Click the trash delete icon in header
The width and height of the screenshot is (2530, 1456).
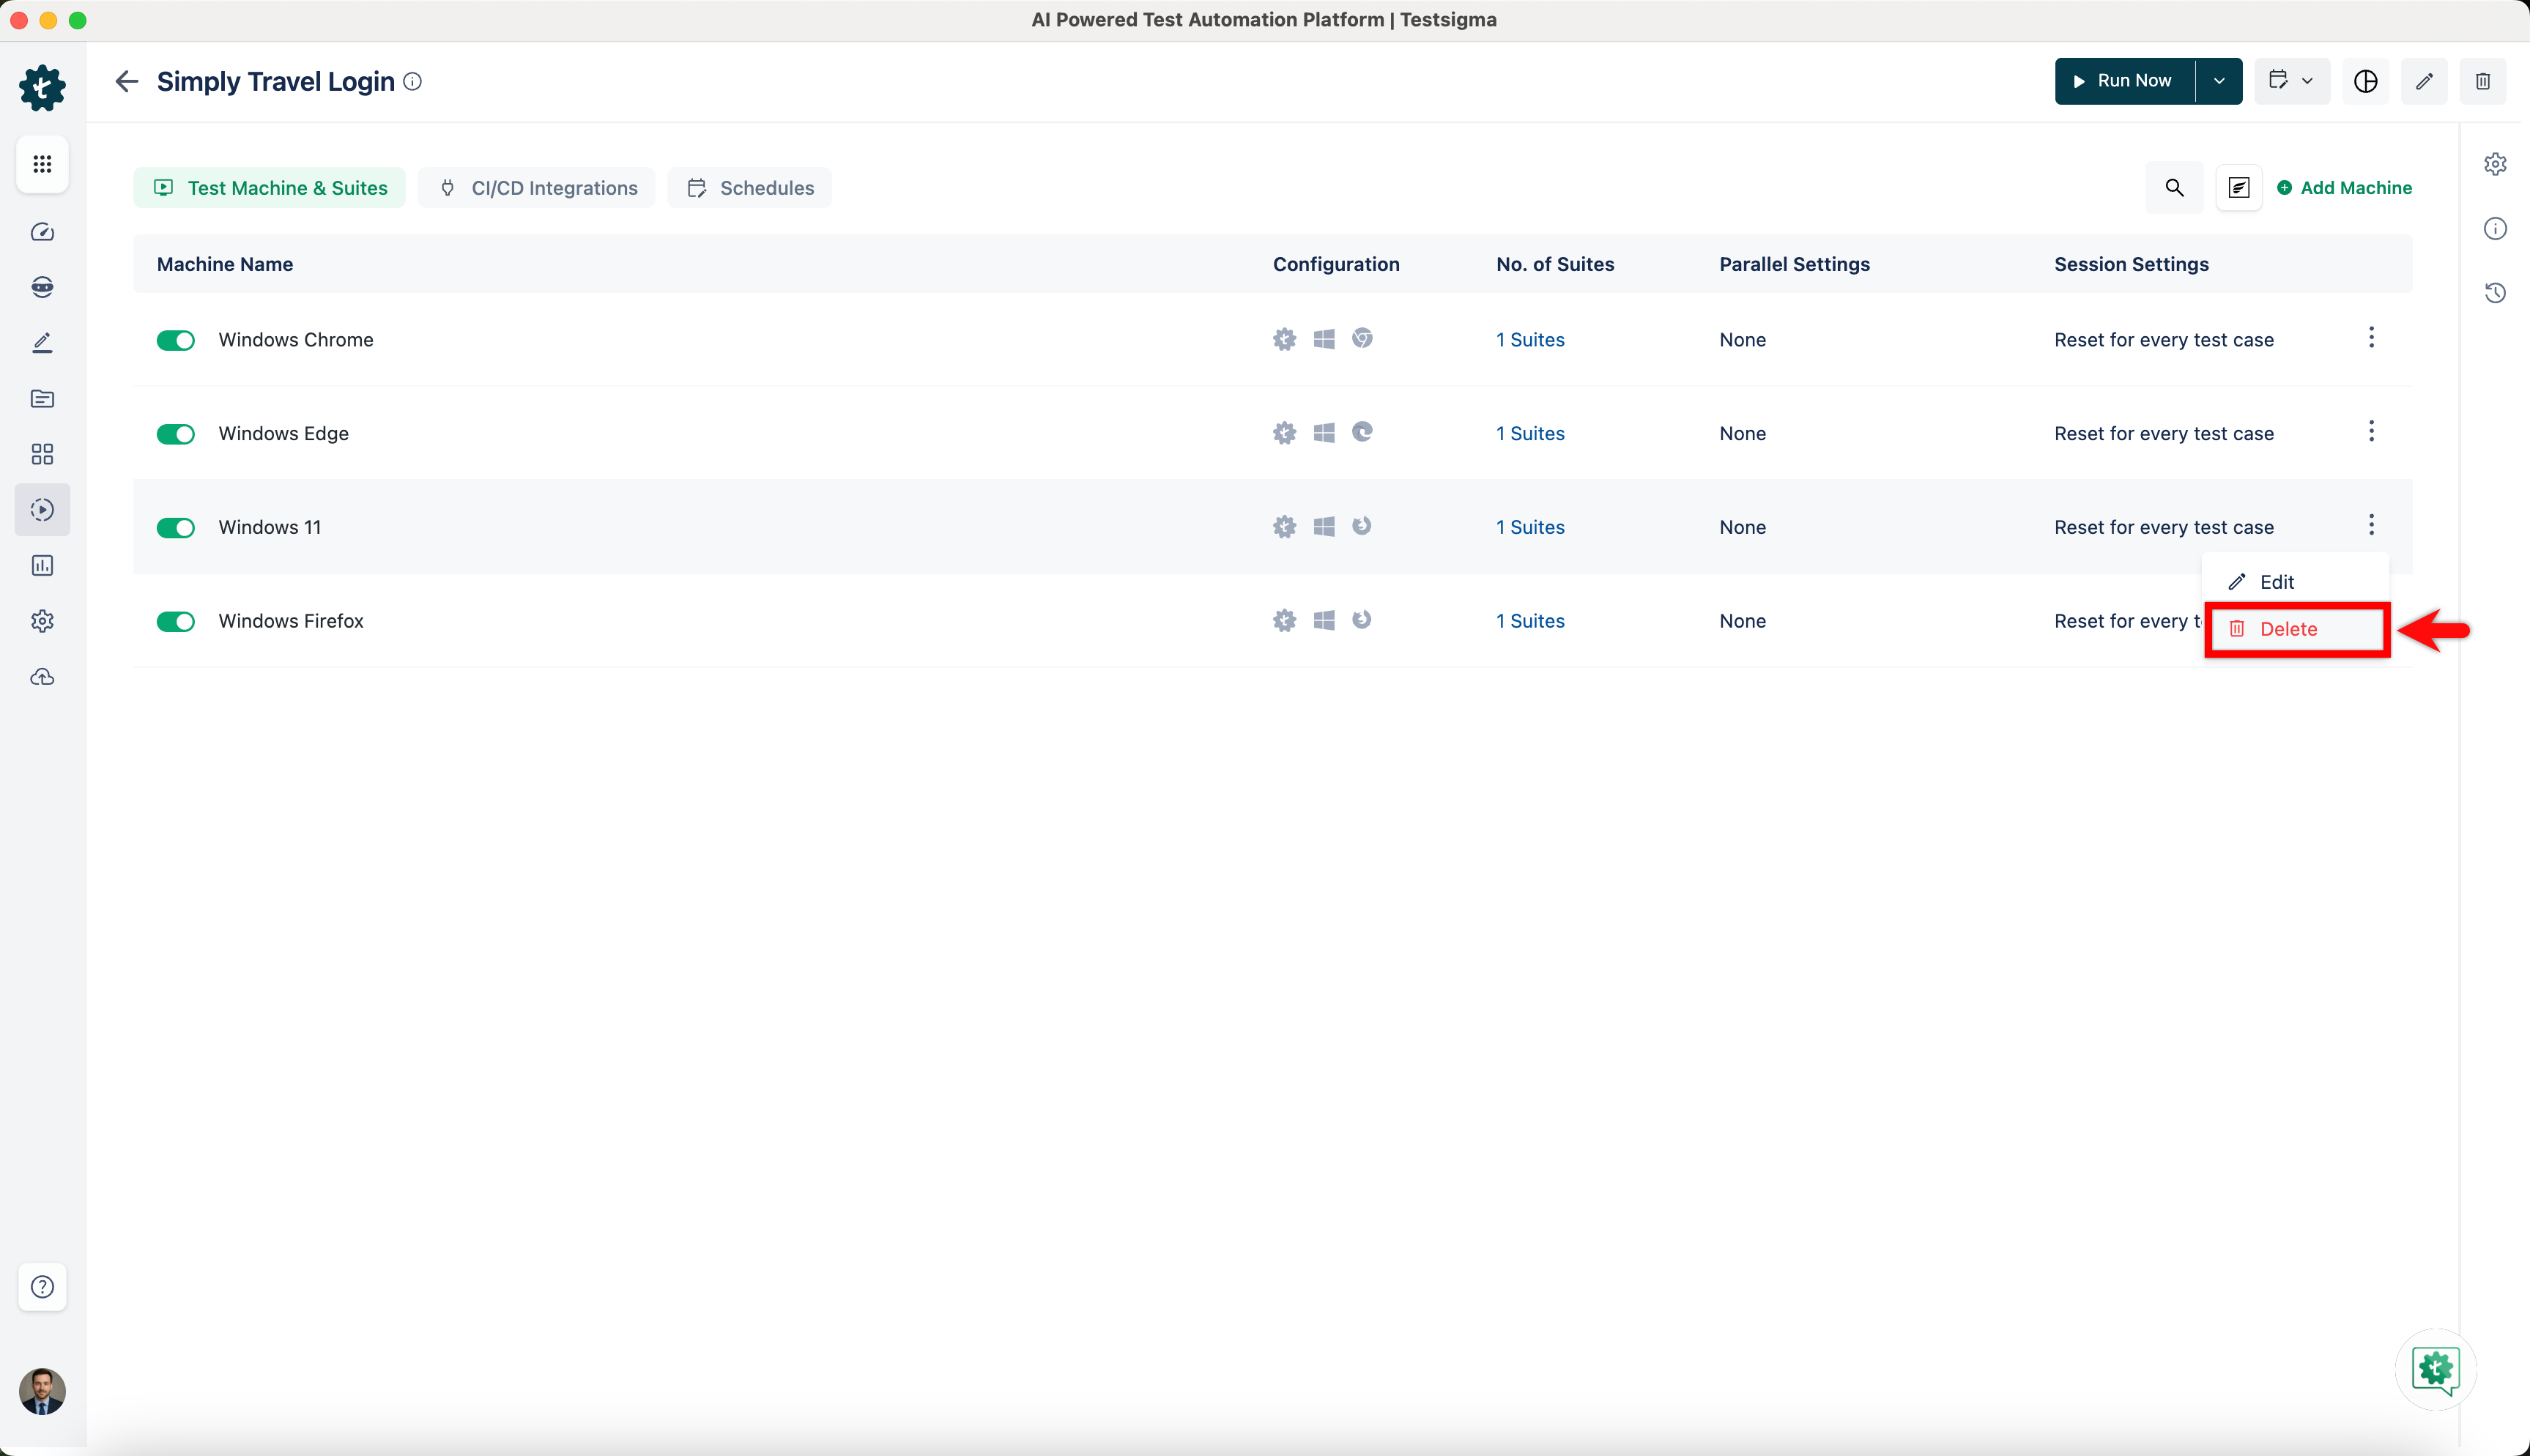tap(2482, 81)
